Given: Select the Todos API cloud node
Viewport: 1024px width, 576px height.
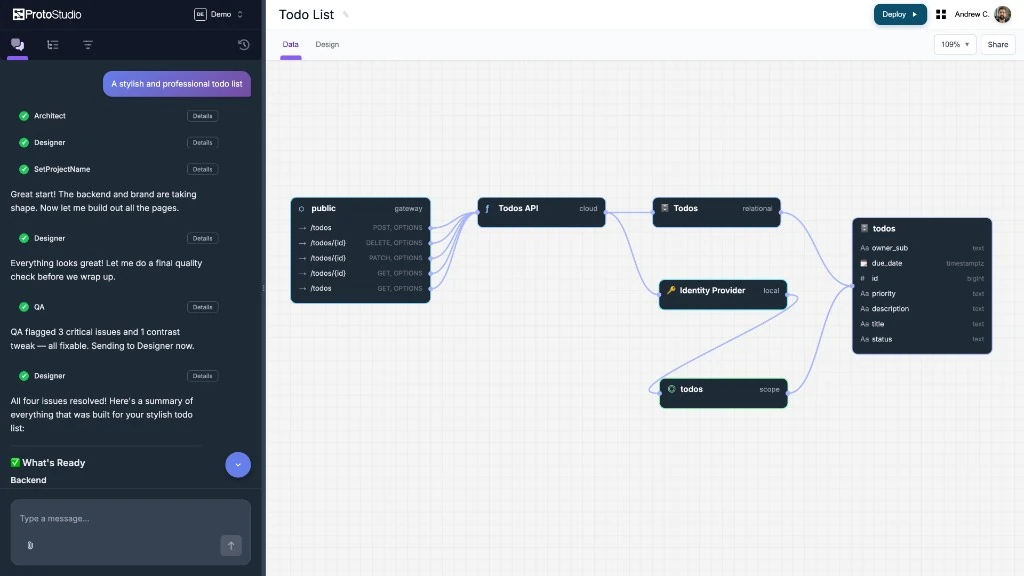Looking at the screenshot, I should (x=541, y=212).
